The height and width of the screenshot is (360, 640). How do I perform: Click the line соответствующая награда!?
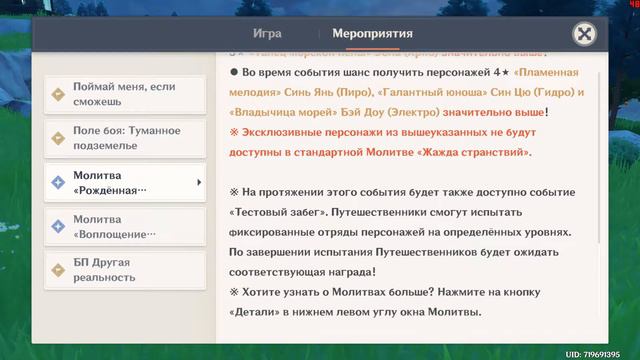302,272
